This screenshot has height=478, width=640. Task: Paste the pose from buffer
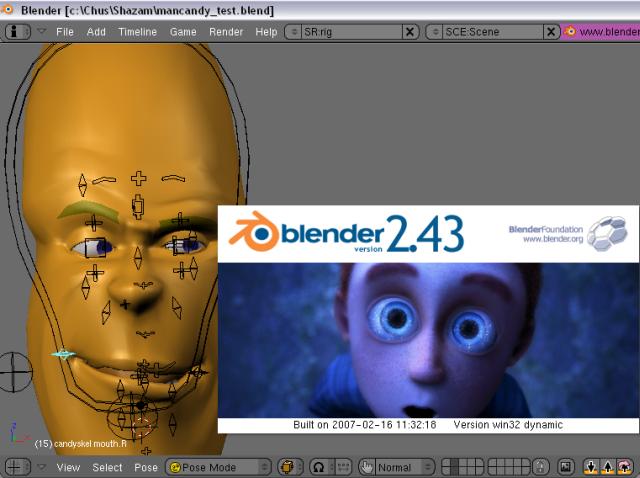(608, 467)
